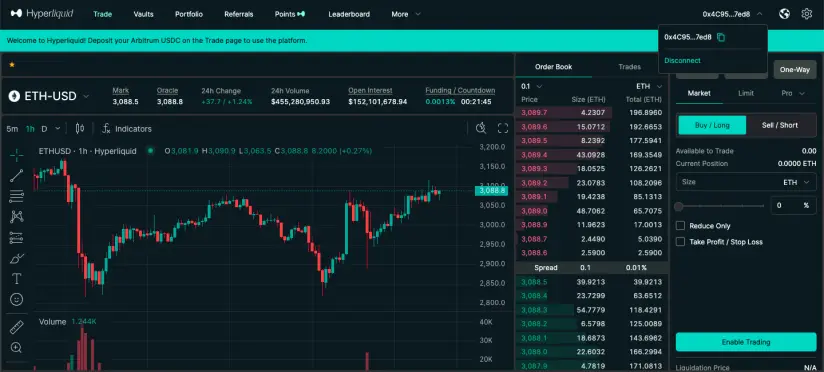Click the favorites star icon
The width and height of the screenshot is (824, 372).
pos(12,65)
